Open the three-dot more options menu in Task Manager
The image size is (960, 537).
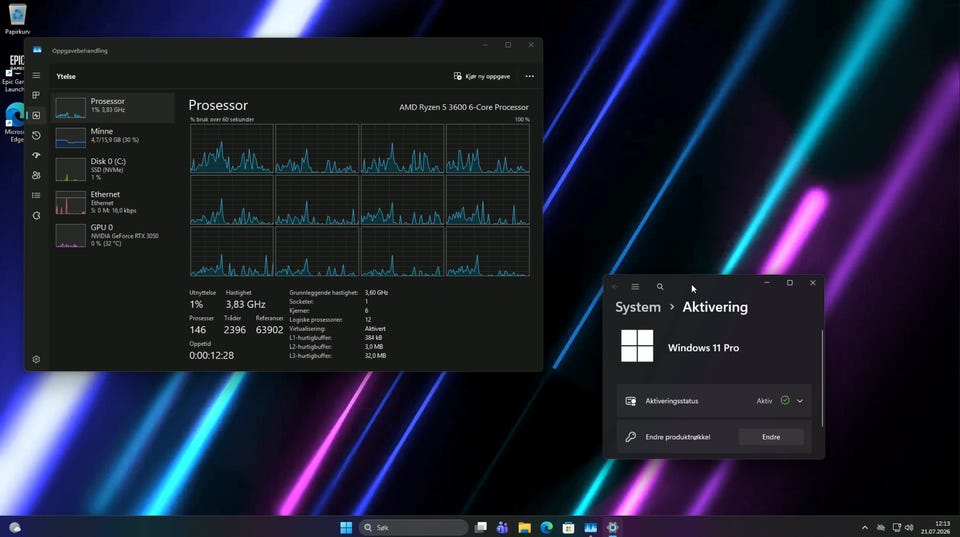pos(530,77)
